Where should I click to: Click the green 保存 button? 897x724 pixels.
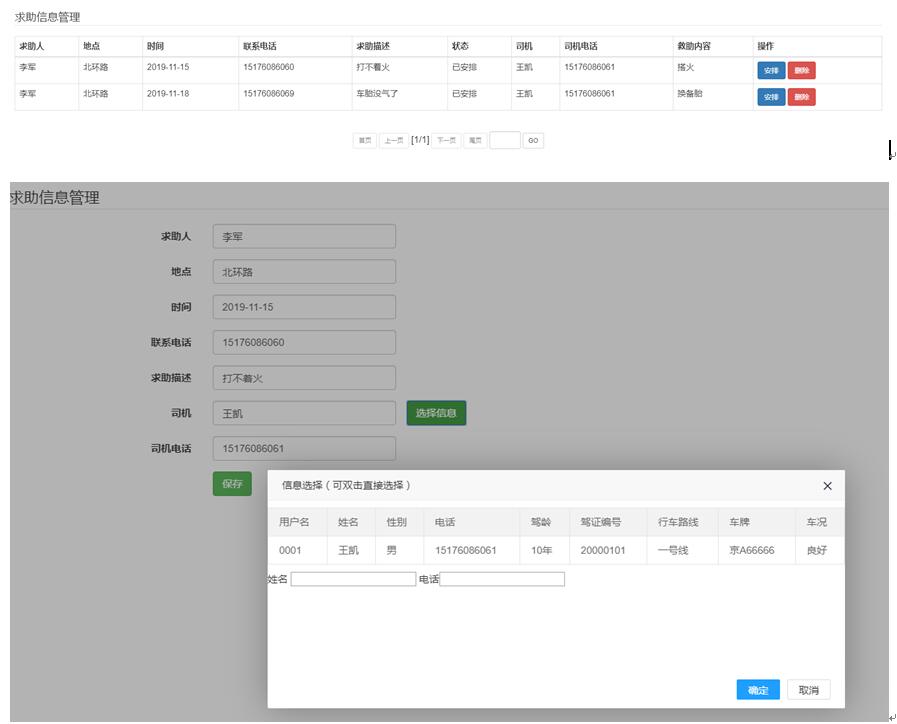(232, 484)
